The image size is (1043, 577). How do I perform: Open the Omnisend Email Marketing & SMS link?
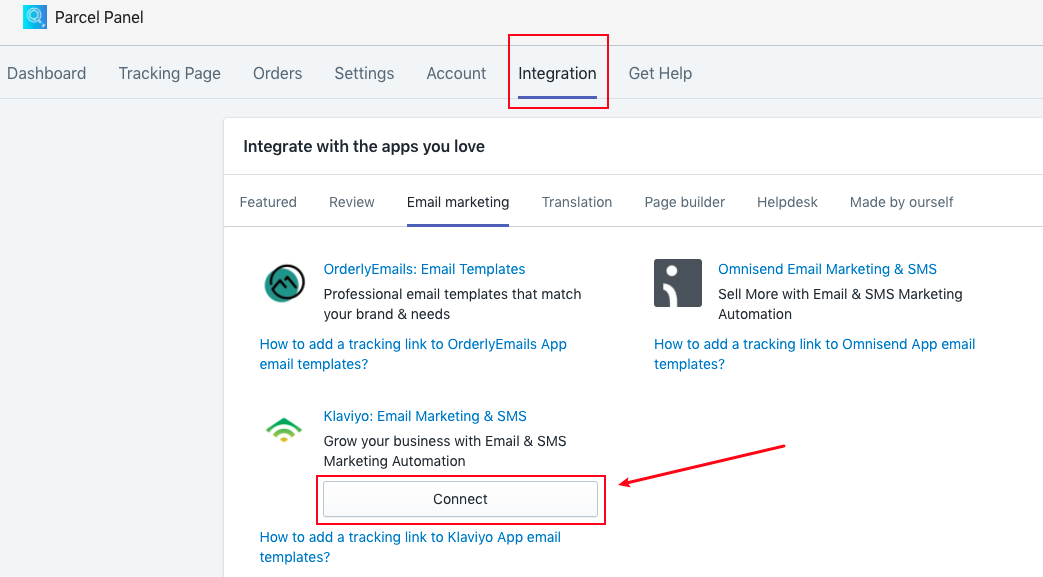(827, 269)
